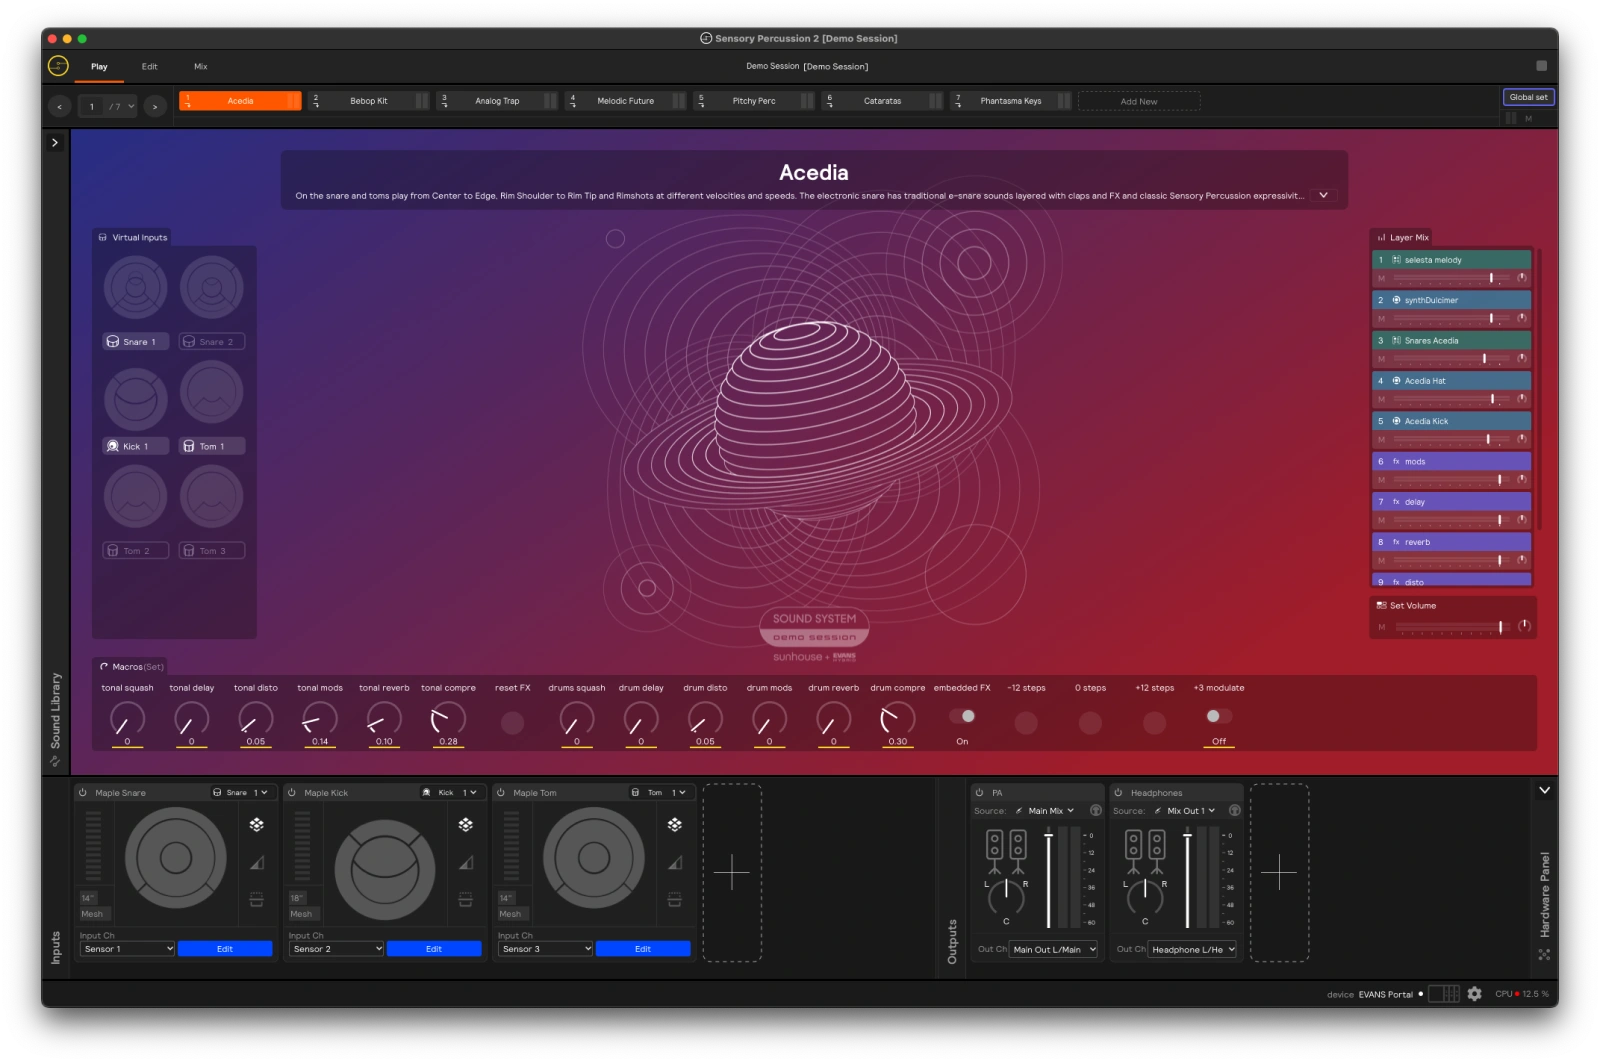Click the Set Volume pan knob

click(1524, 627)
